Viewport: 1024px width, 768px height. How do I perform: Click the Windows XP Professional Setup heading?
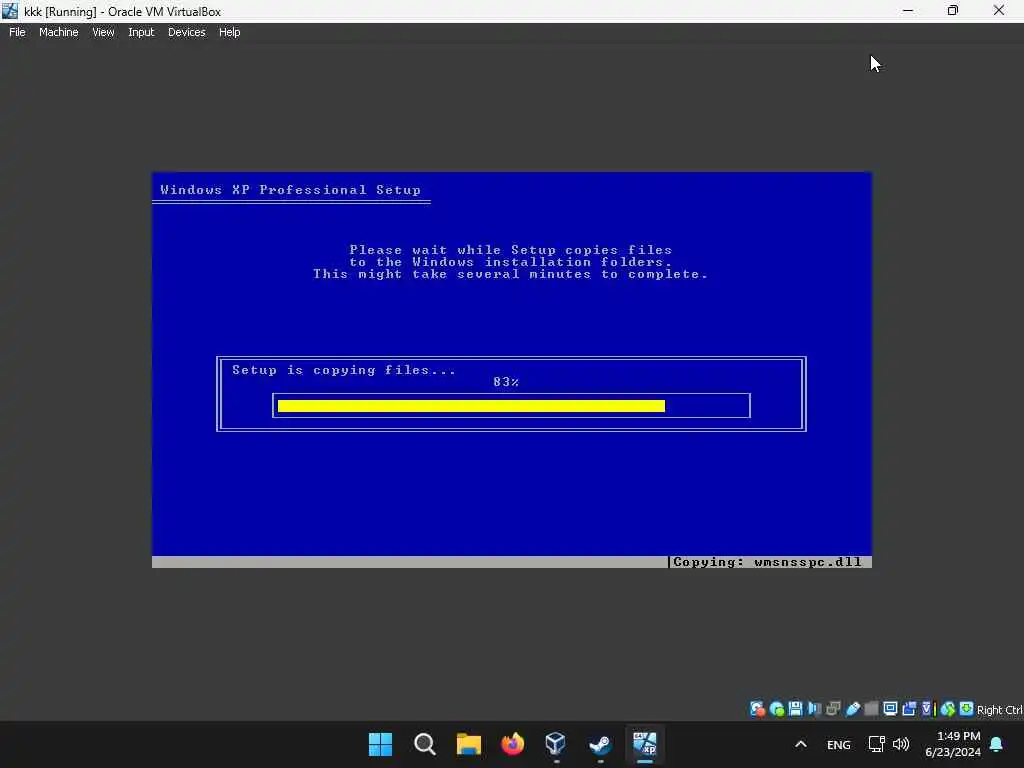click(290, 189)
